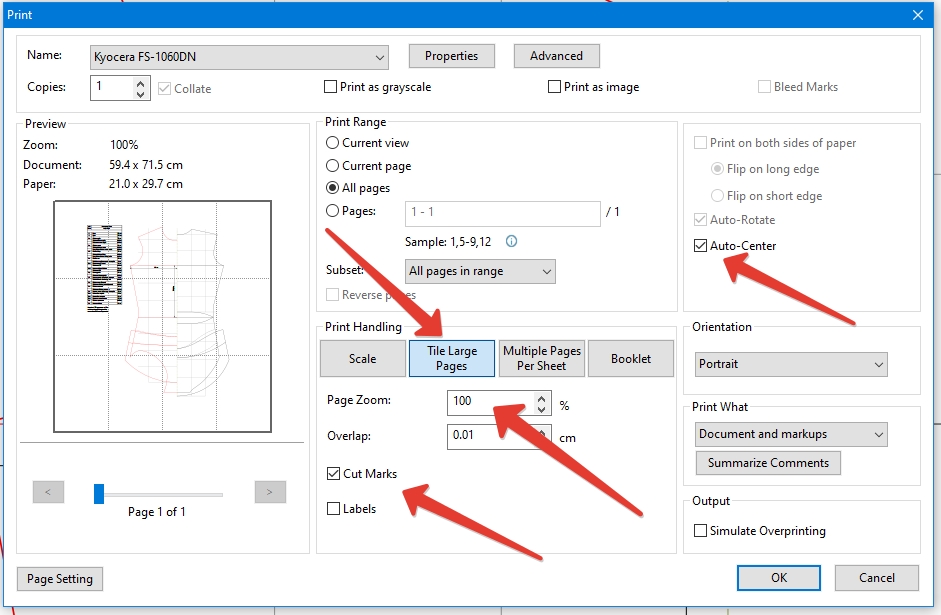This screenshot has height=615, width=941.
Task: Click into the Overlap value field
Action: click(x=490, y=436)
